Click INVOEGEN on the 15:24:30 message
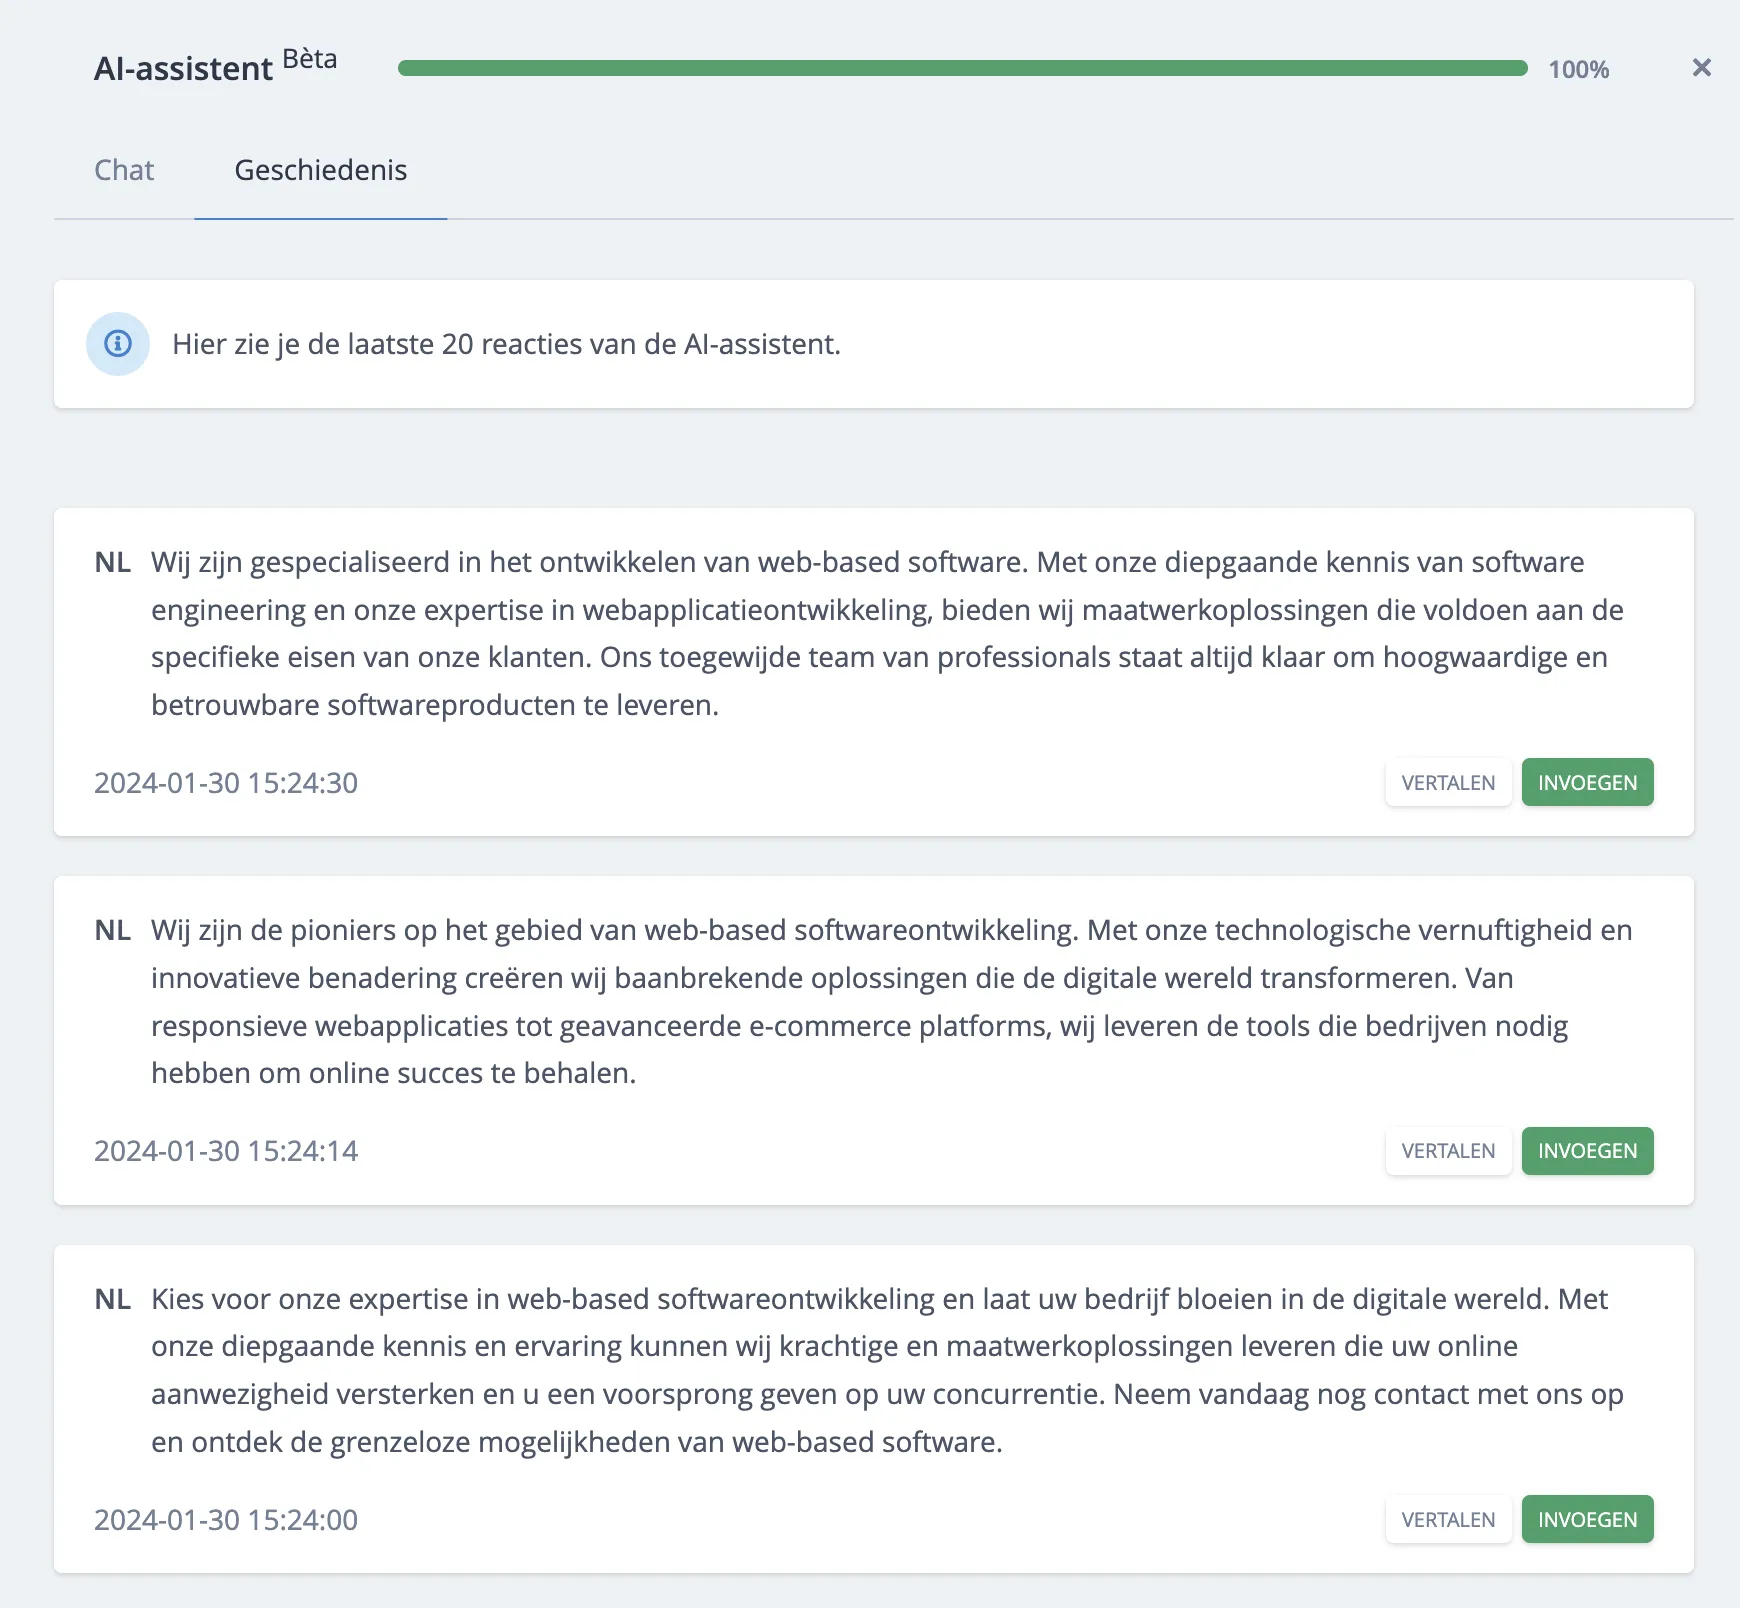Viewport: 1740px width, 1608px height. click(1587, 782)
